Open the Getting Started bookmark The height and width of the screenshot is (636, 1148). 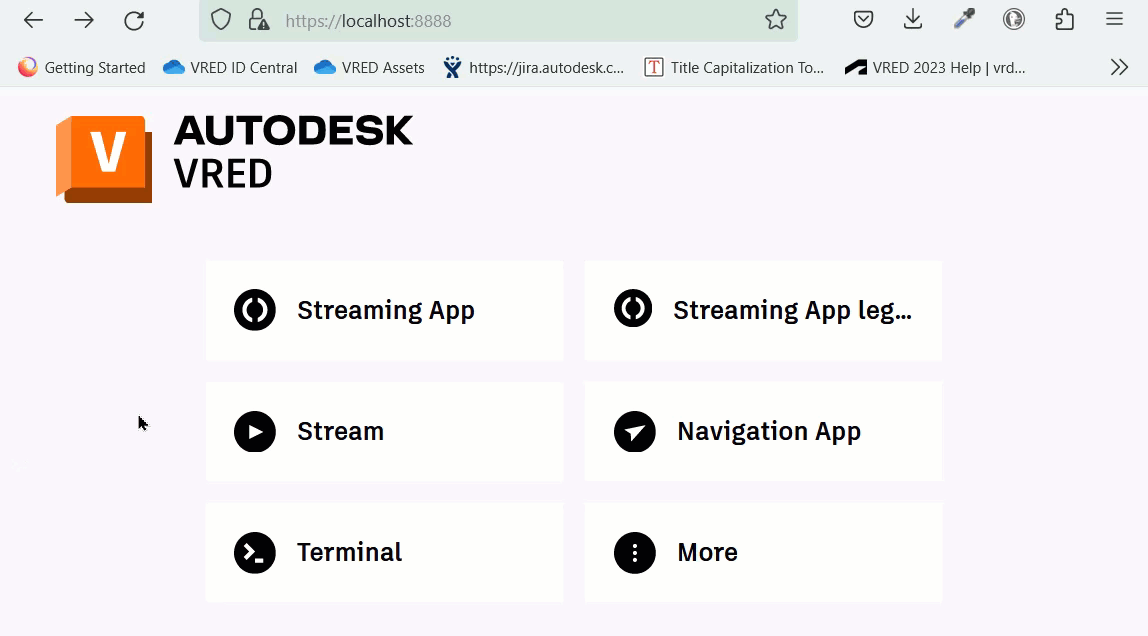(x=81, y=67)
